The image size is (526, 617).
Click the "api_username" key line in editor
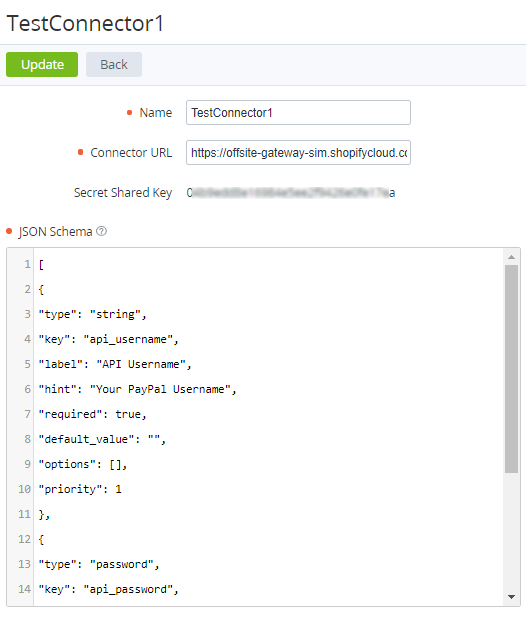click(x=108, y=339)
